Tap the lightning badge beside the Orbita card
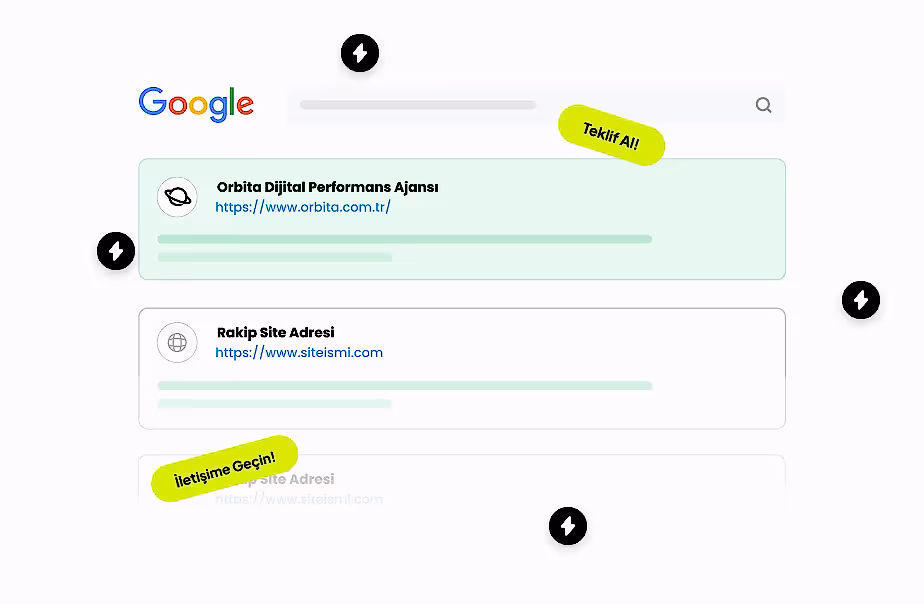This screenshot has height=604, width=924. pos(116,250)
